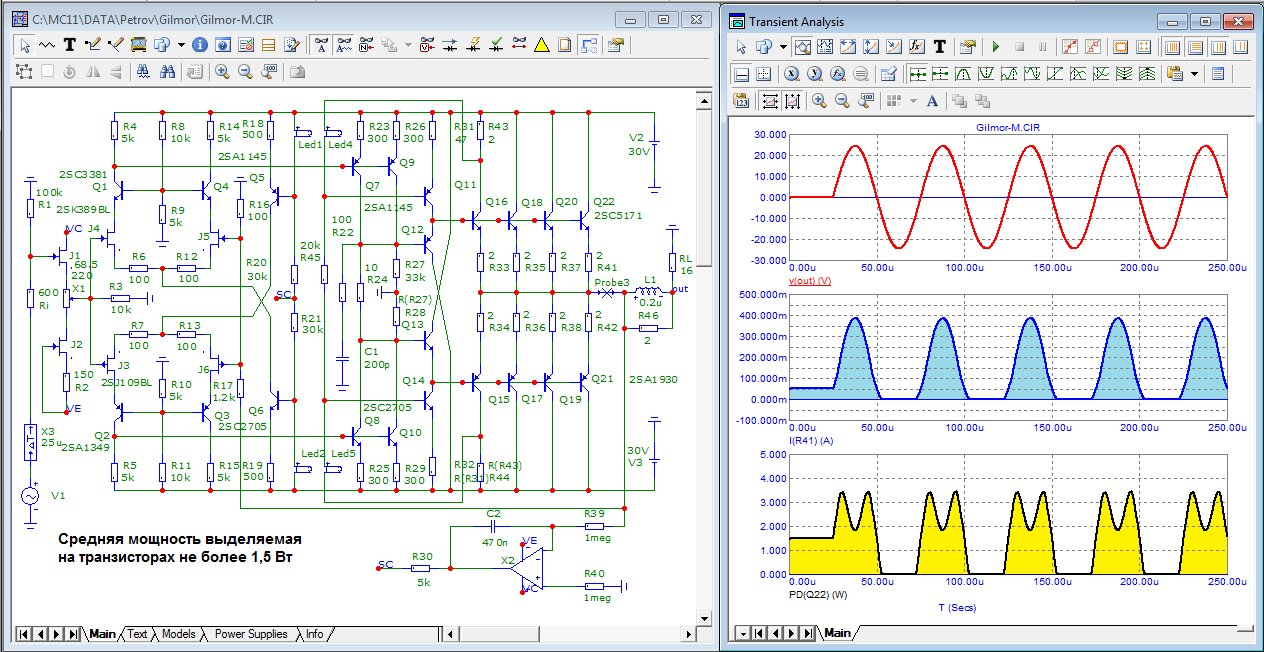Click the fx function icon in Transient Analysis
This screenshot has width=1264, height=652.
point(918,47)
